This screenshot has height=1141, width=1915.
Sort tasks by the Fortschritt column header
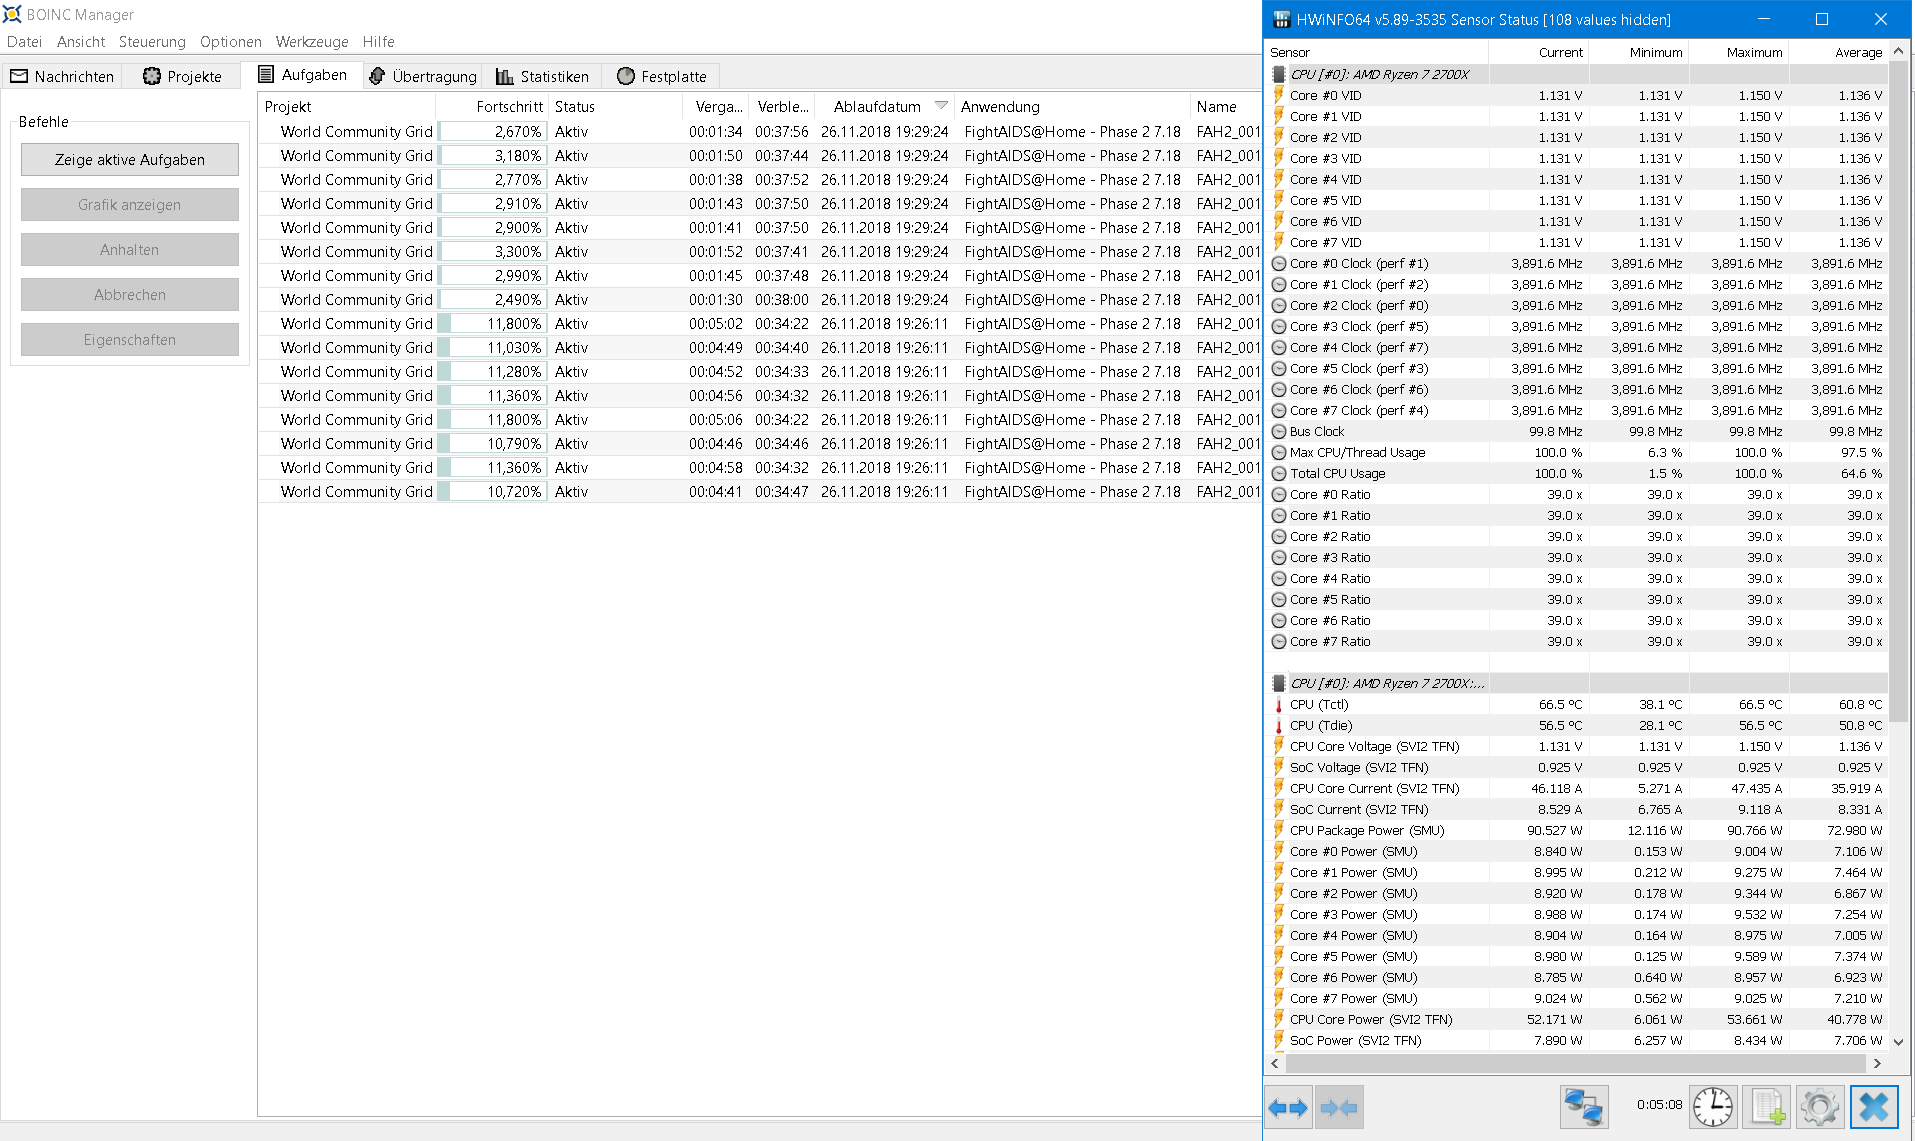click(x=493, y=107)
